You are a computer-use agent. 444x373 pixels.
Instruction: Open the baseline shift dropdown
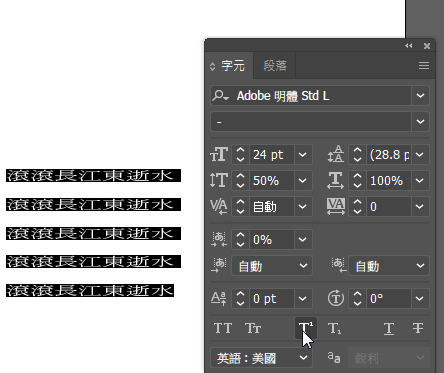[x=303, y=298]
